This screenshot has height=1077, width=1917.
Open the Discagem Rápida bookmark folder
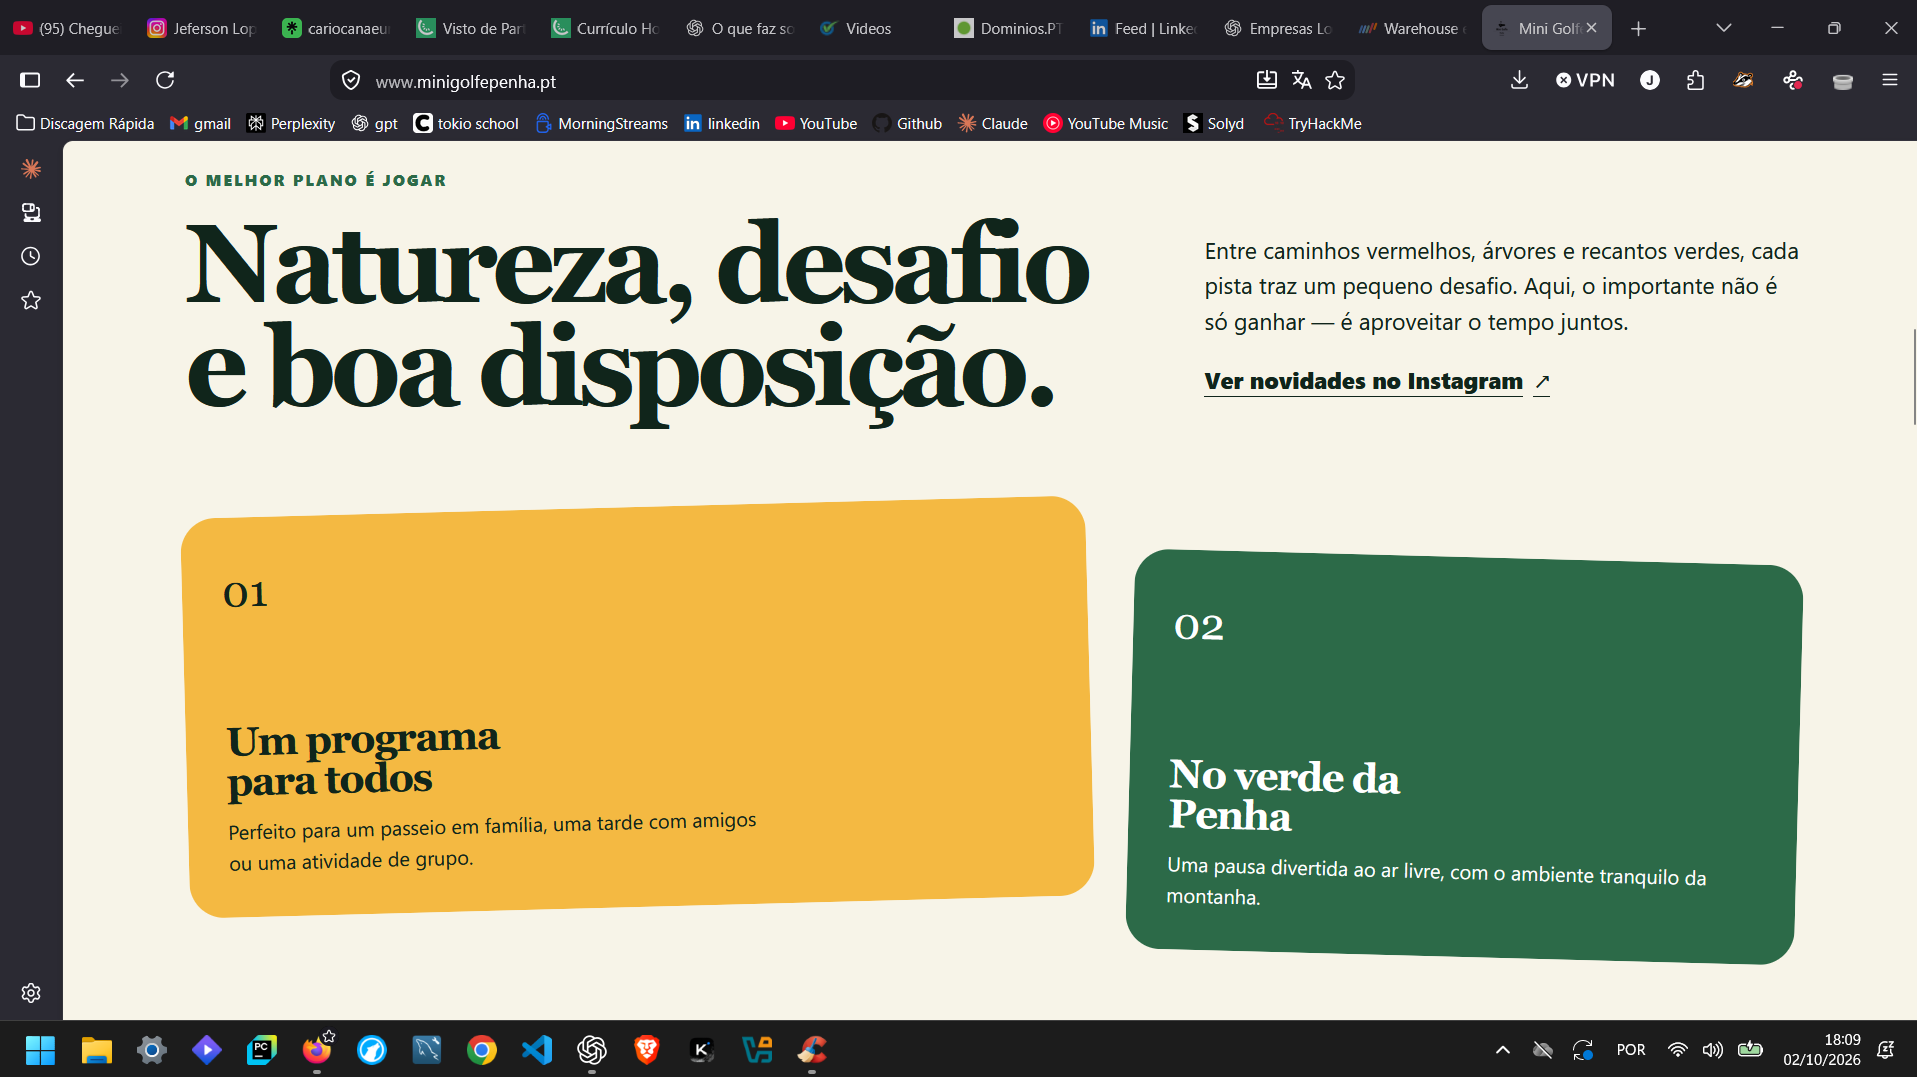pos(85,123)
